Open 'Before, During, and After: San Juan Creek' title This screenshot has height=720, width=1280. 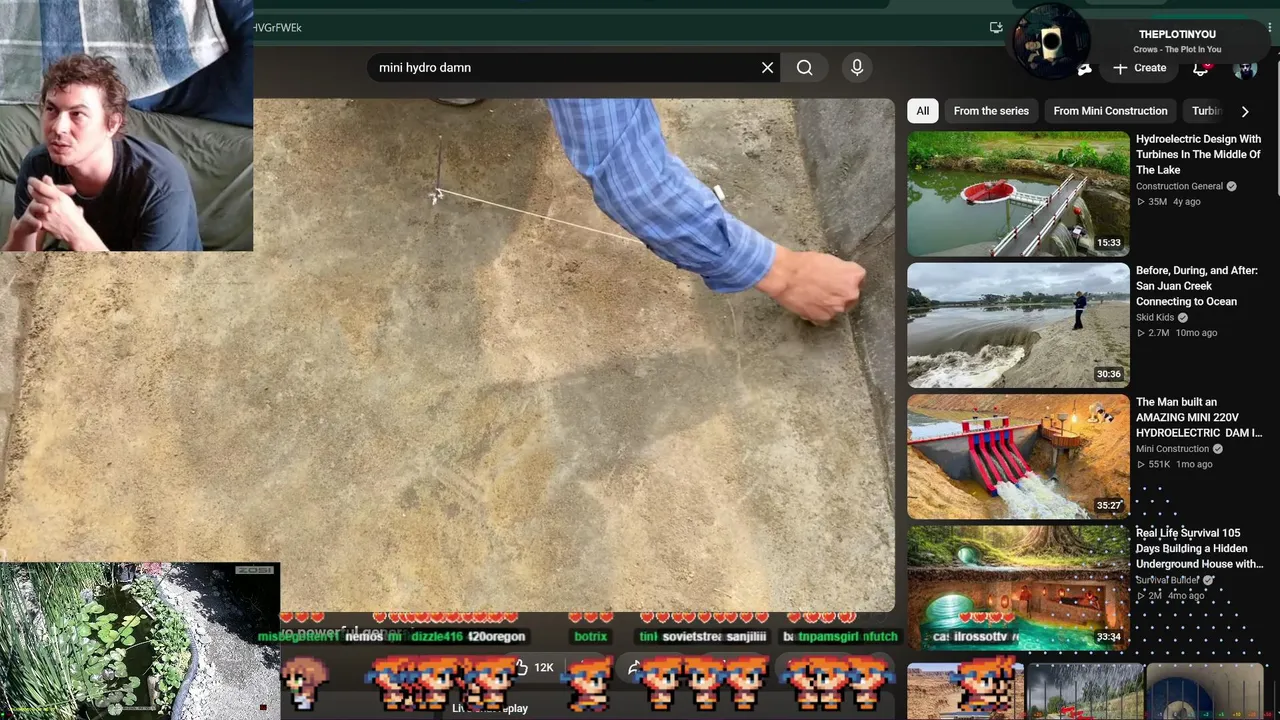pos(1197,286)
